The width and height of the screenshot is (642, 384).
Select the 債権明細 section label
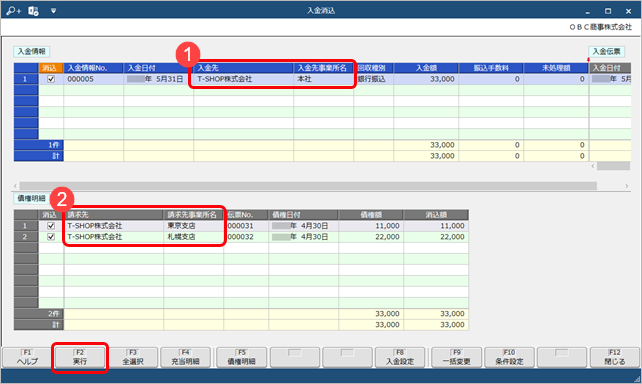point(32,199)
